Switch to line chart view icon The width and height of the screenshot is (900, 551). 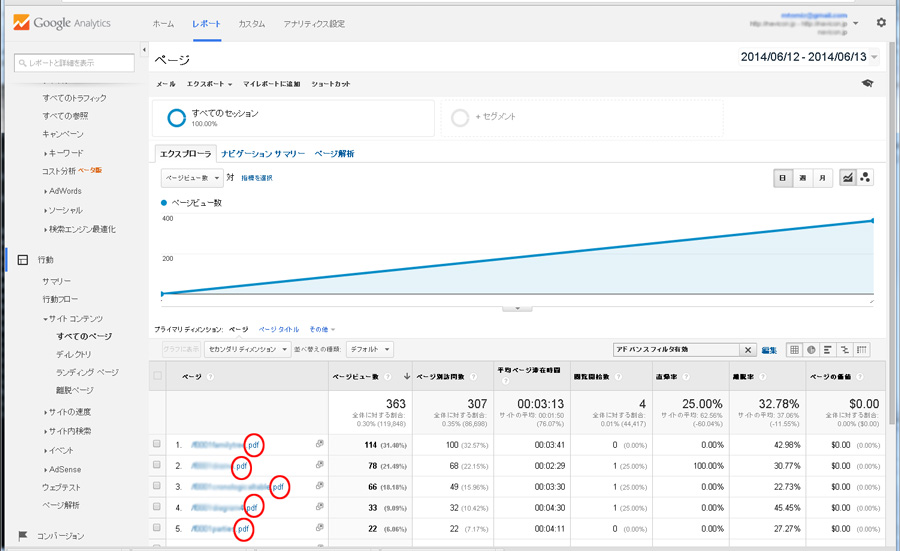pos(848,177)
